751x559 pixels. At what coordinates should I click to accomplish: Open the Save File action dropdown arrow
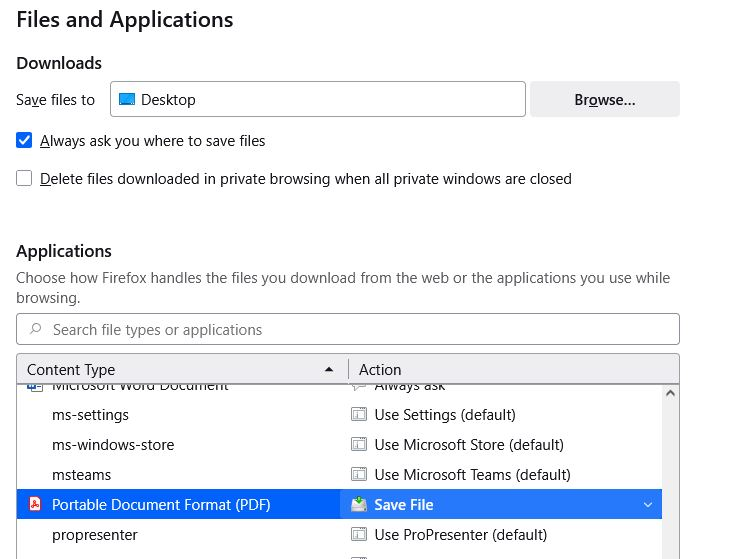coord(647,505)
